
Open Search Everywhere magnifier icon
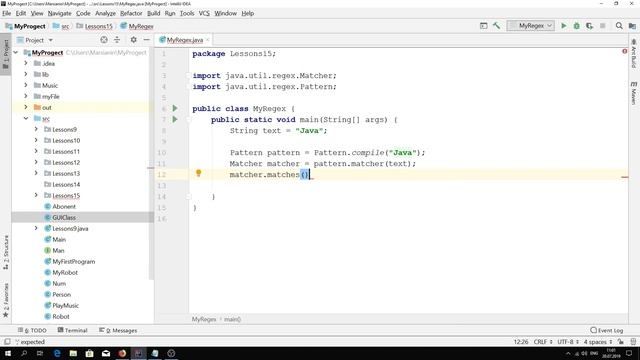click(x=619, y=26)
